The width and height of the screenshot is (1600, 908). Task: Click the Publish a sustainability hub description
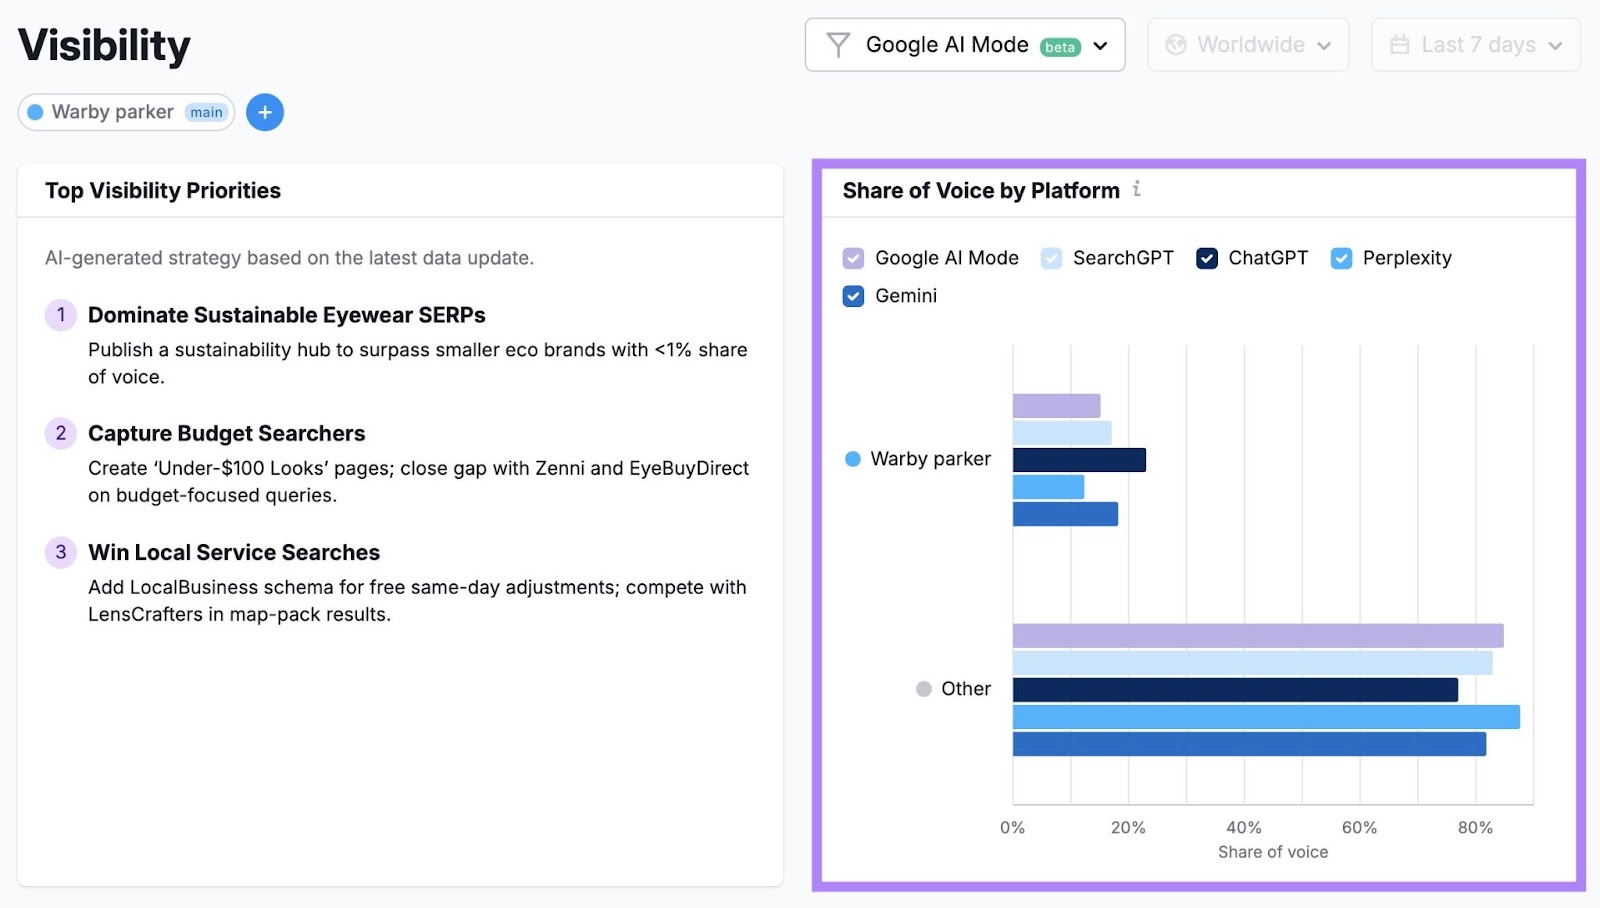point(418,363)
